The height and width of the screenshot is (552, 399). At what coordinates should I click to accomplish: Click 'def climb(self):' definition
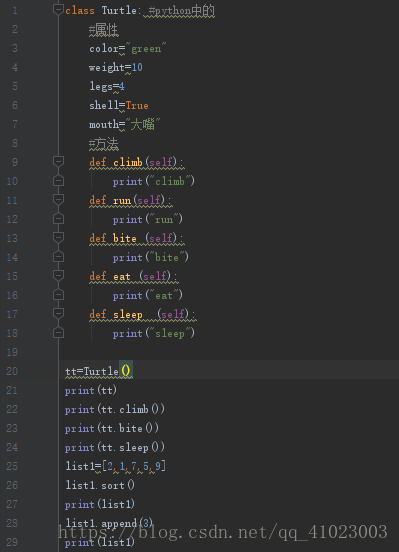click(137, 162)
